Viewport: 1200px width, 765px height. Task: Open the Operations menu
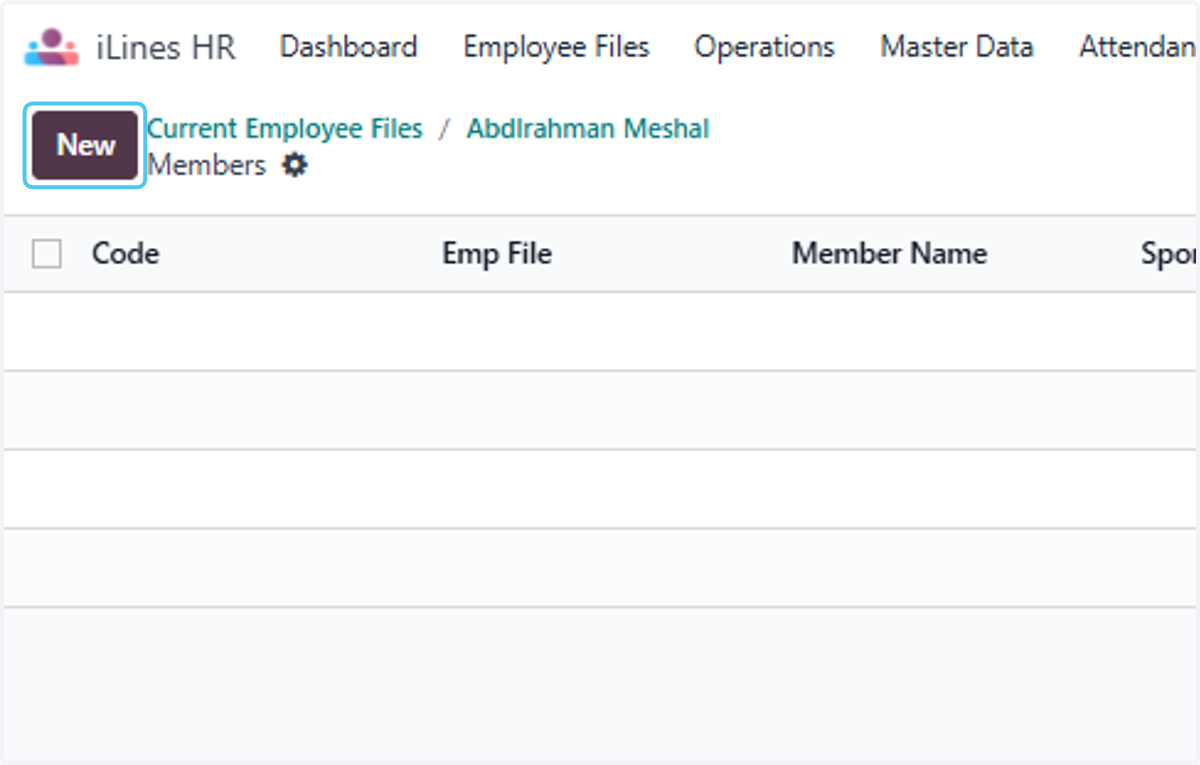[764, 47]
